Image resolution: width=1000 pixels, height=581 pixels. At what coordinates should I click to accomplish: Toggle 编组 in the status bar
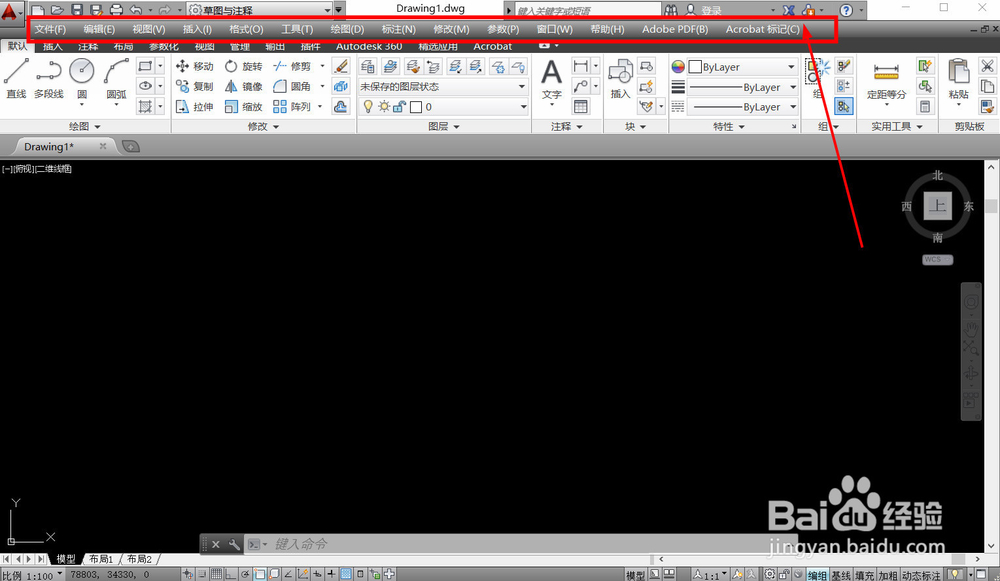coord(817,575)
